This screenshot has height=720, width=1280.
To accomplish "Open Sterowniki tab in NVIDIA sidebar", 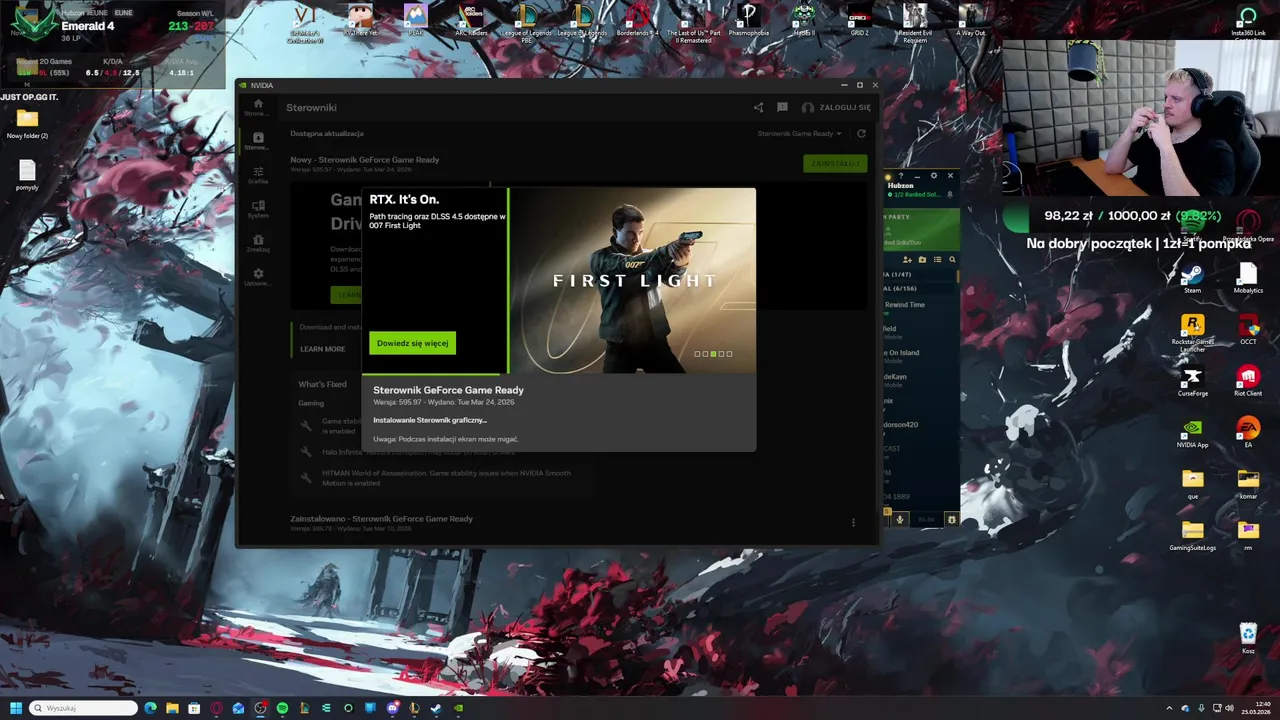I will tap(258, 141).
